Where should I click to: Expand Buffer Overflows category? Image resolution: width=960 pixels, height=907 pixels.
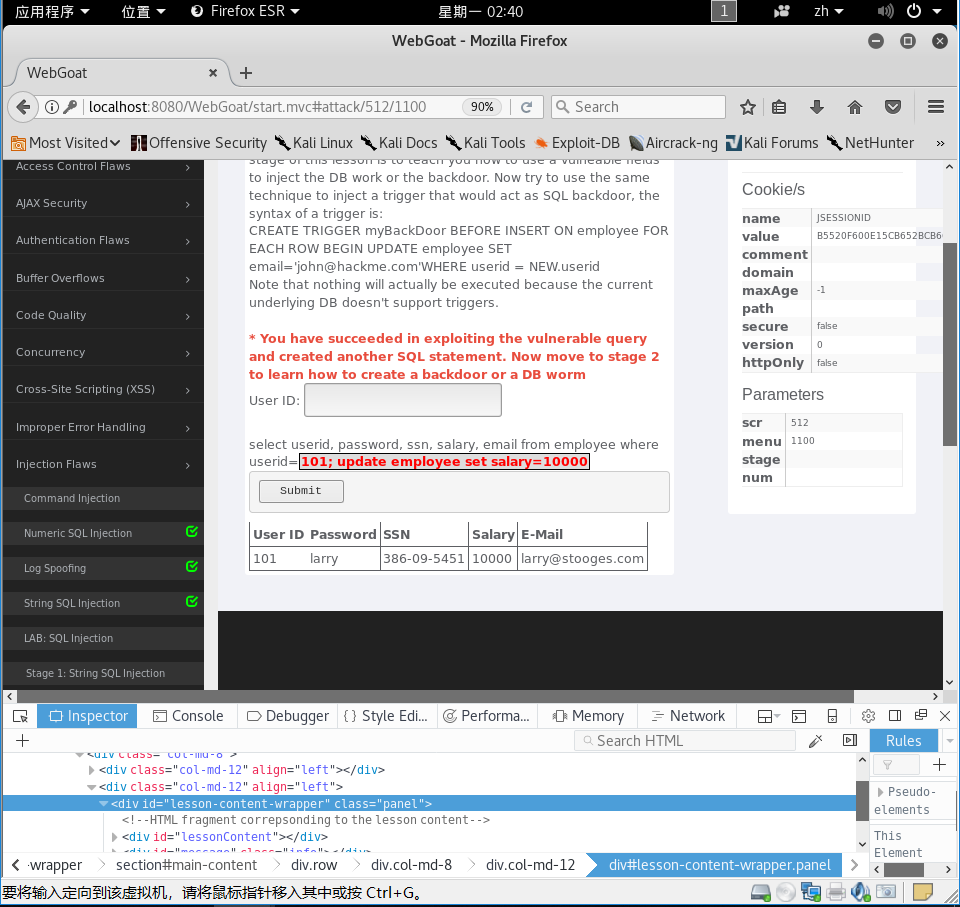[x=103, y=278]
